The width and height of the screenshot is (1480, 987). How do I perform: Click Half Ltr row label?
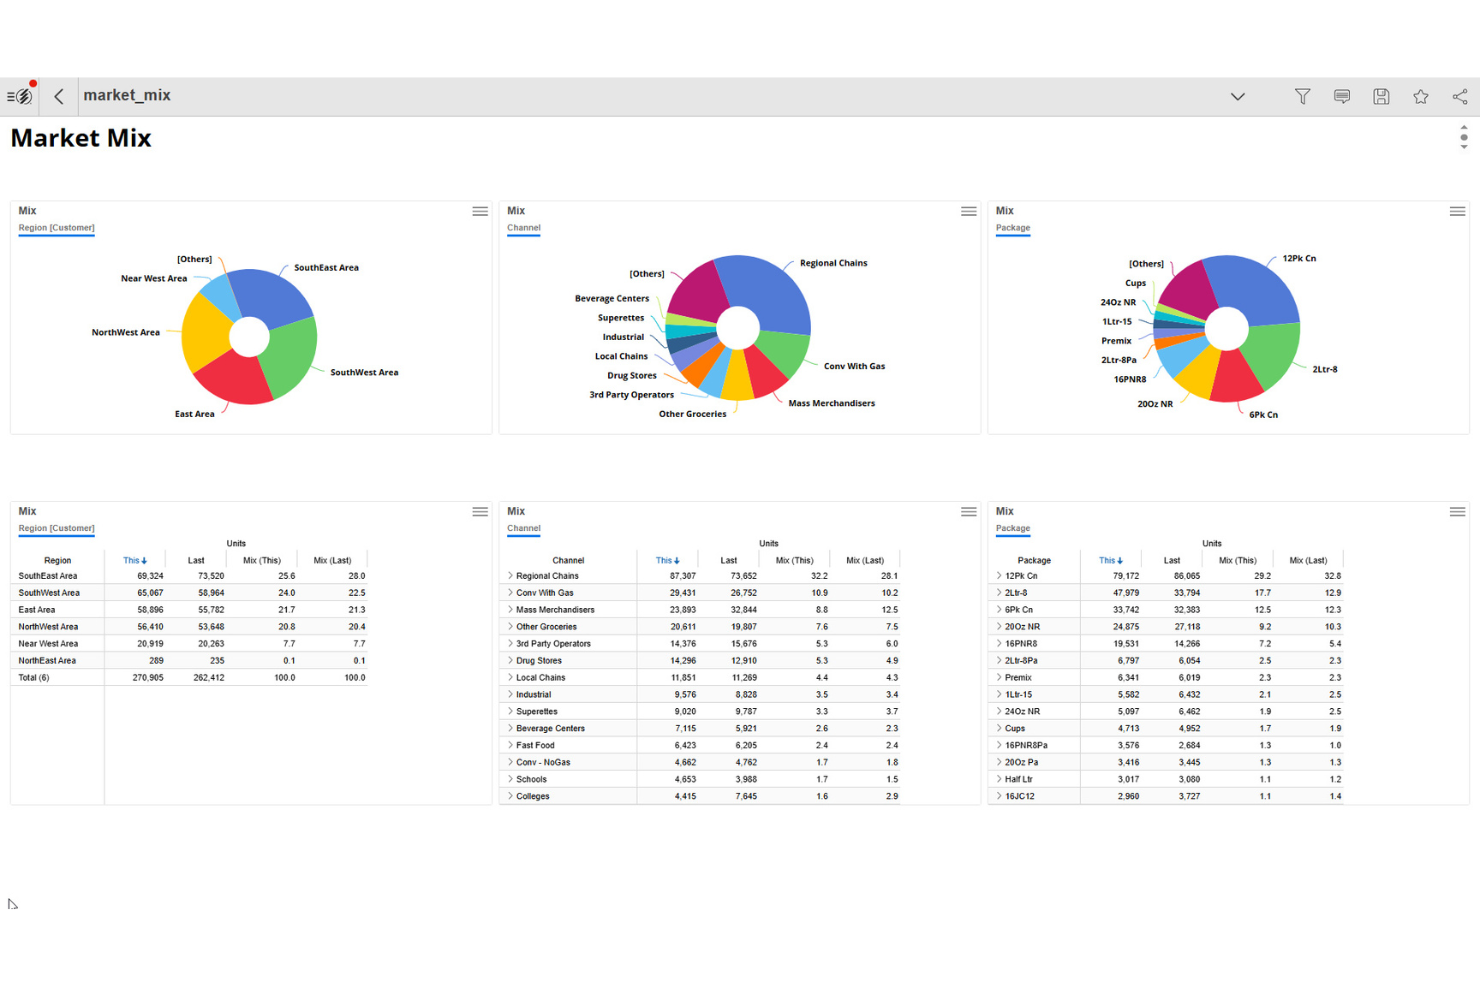tap(1019, 780)
